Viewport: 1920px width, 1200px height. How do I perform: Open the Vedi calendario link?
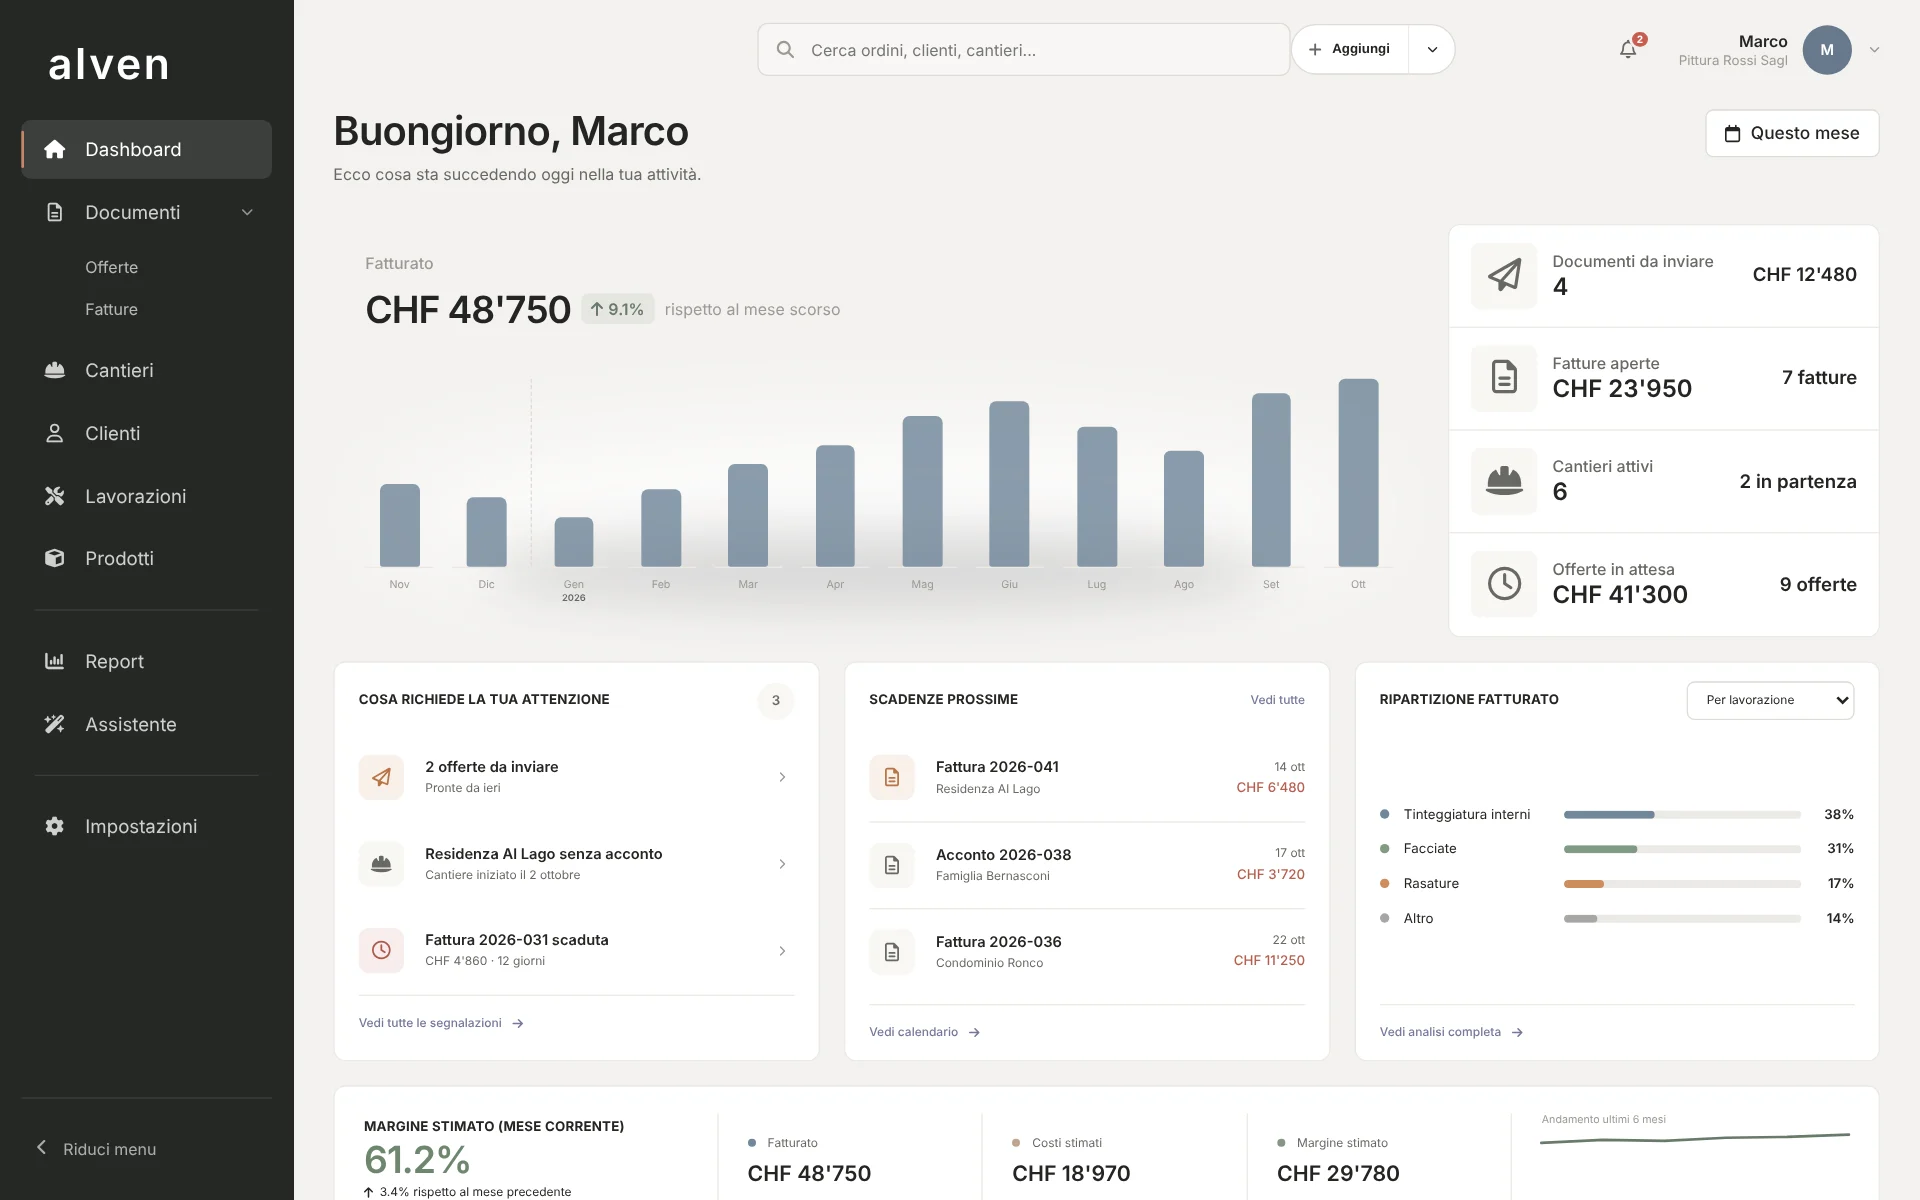click(924, 1032)
